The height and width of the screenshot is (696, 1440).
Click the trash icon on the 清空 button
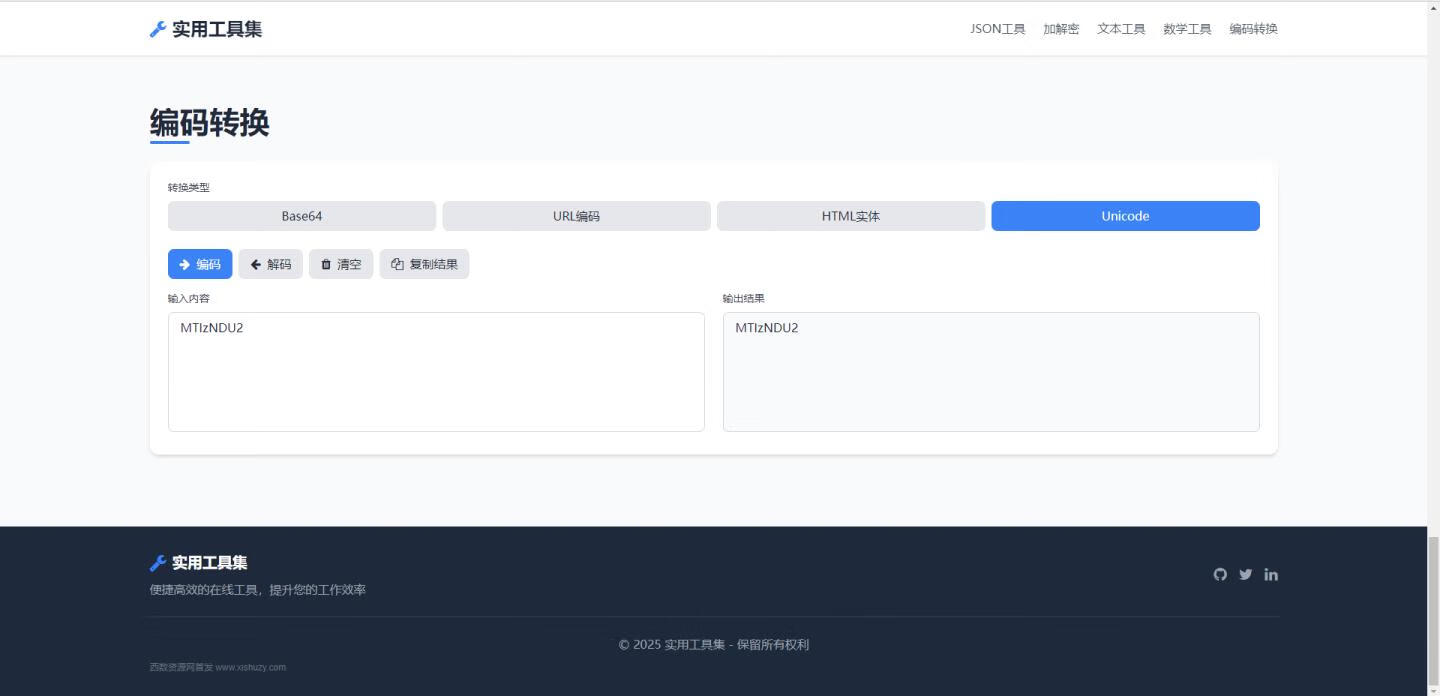pyautogui.click(x=326, y=264)
